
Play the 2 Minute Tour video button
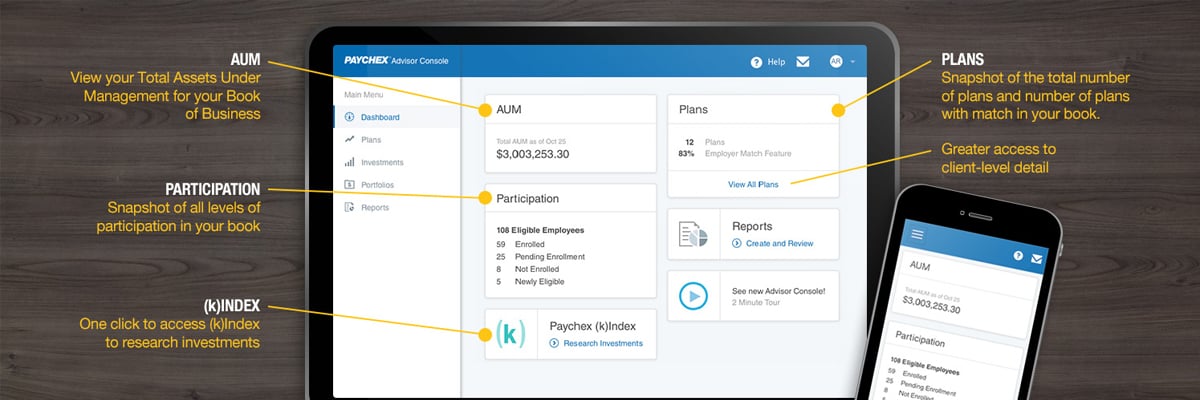coord(693,295)
